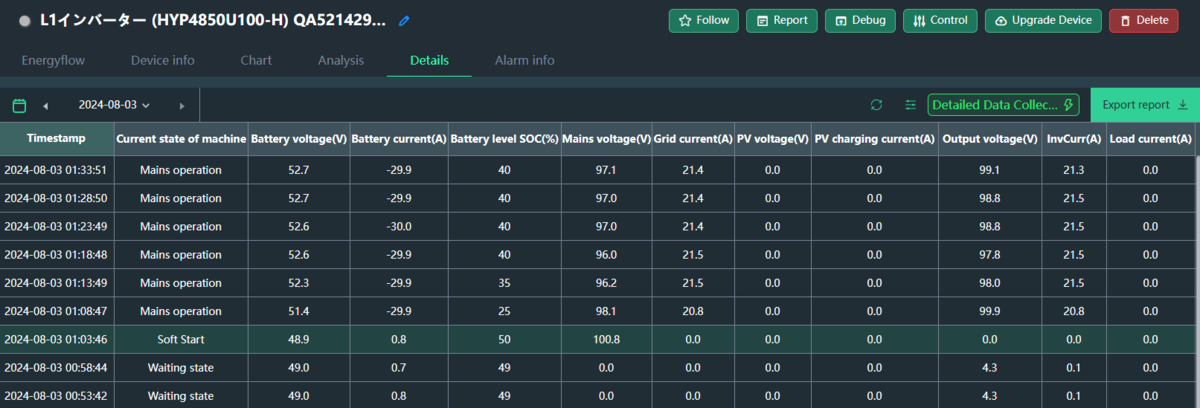The width and height of the screenshot is (1200, 408).
Task: Switch to the Alarm info tab
Action: (524, 61)
